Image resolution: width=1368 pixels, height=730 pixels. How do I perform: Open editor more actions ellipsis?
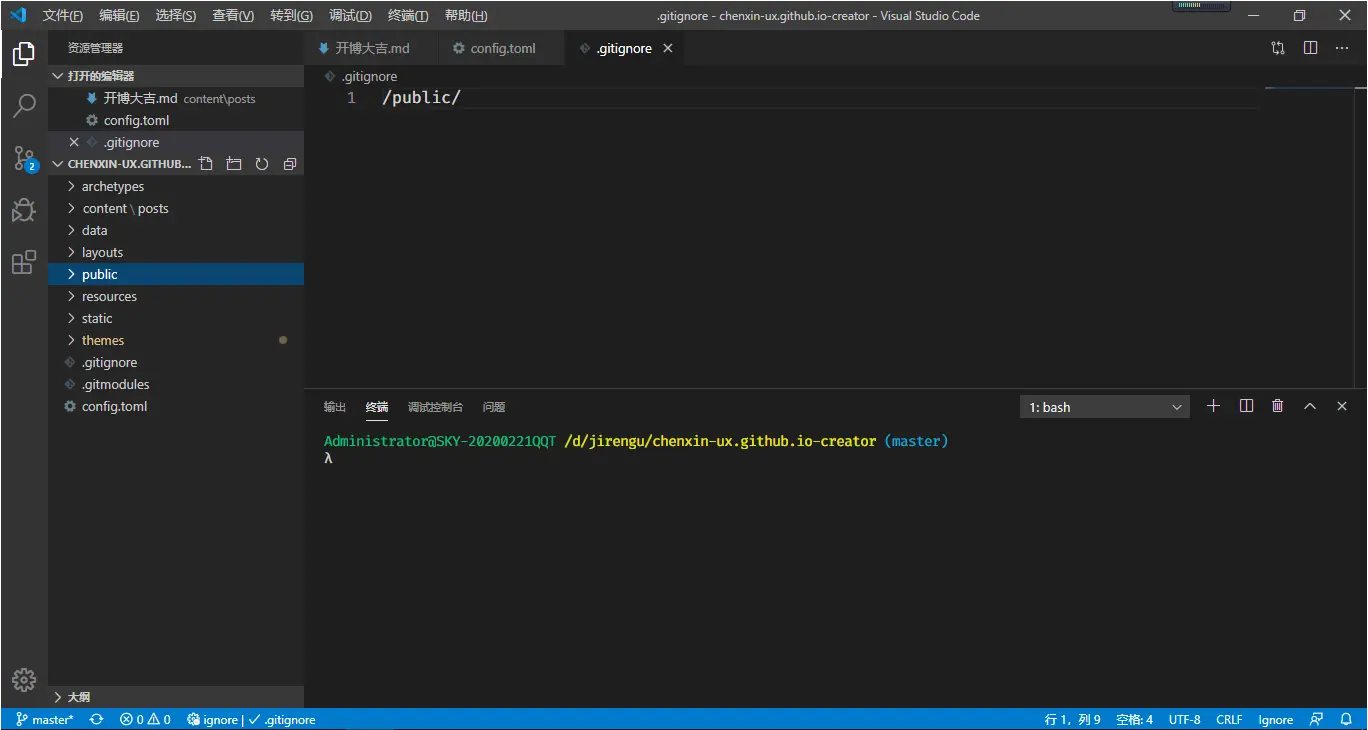click(x=1342, y=48)
